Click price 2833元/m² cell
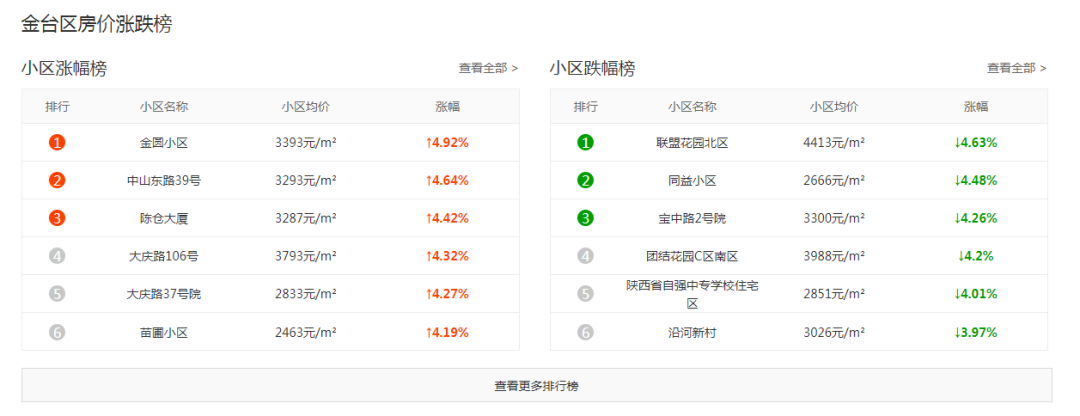This screenshot has height=416, width=1080. pyautogui.click(x=306, y=294)
